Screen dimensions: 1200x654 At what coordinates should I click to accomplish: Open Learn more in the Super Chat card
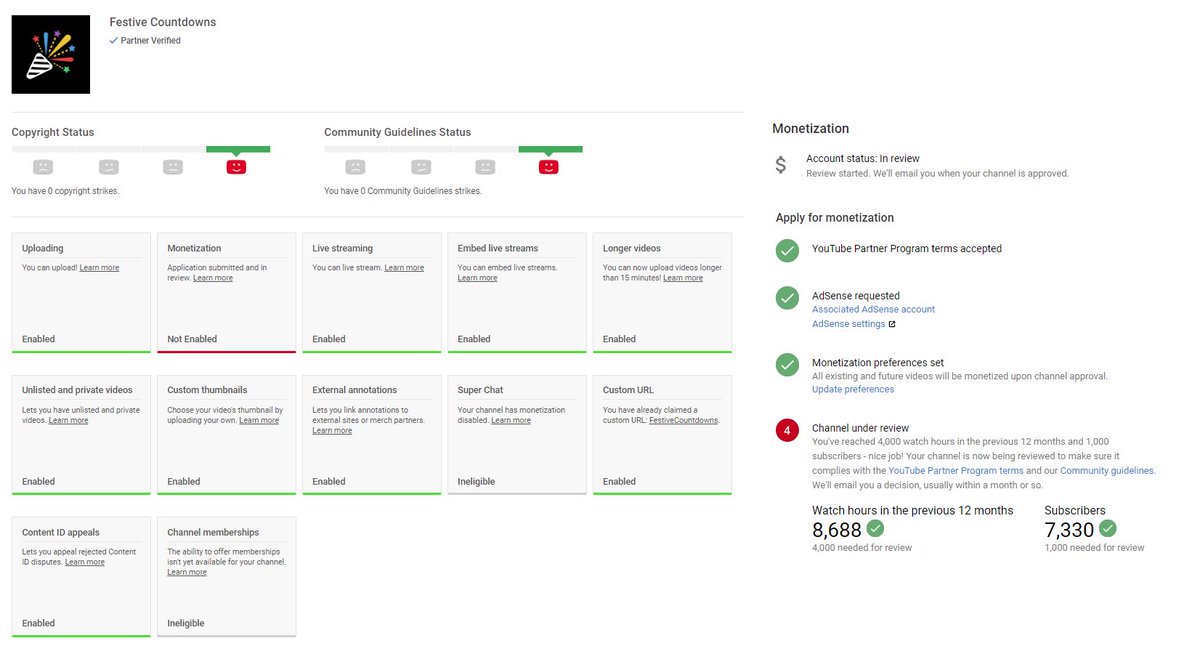click(x=511, y=420)
